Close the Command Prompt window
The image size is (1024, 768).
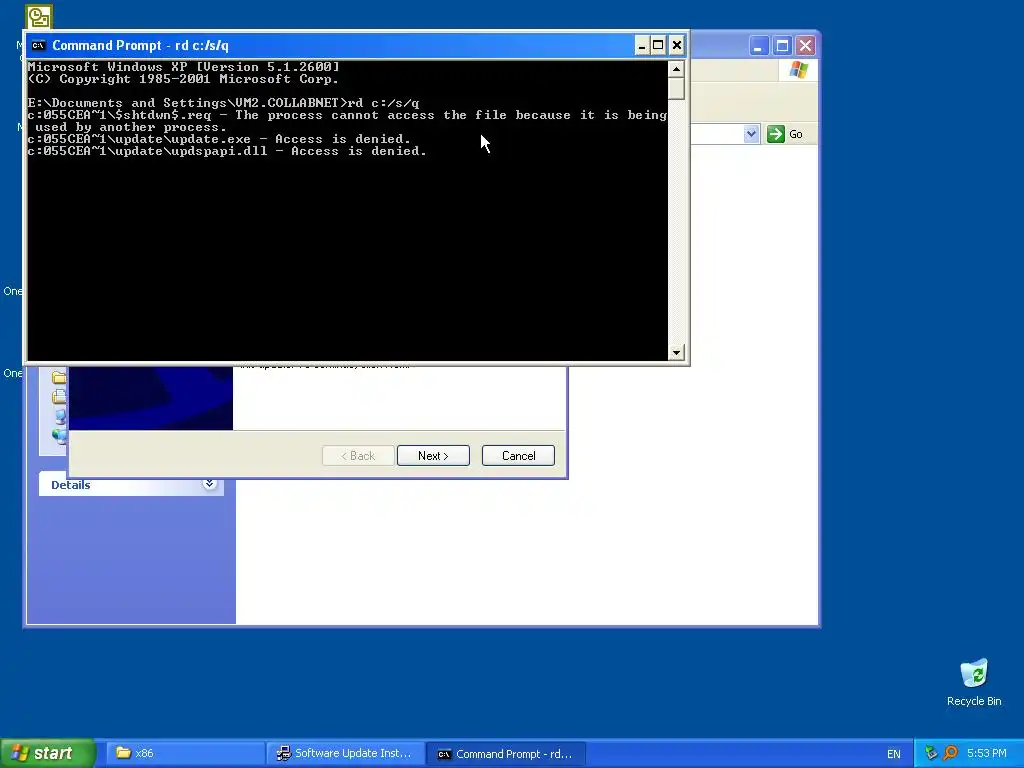(677, 45)
